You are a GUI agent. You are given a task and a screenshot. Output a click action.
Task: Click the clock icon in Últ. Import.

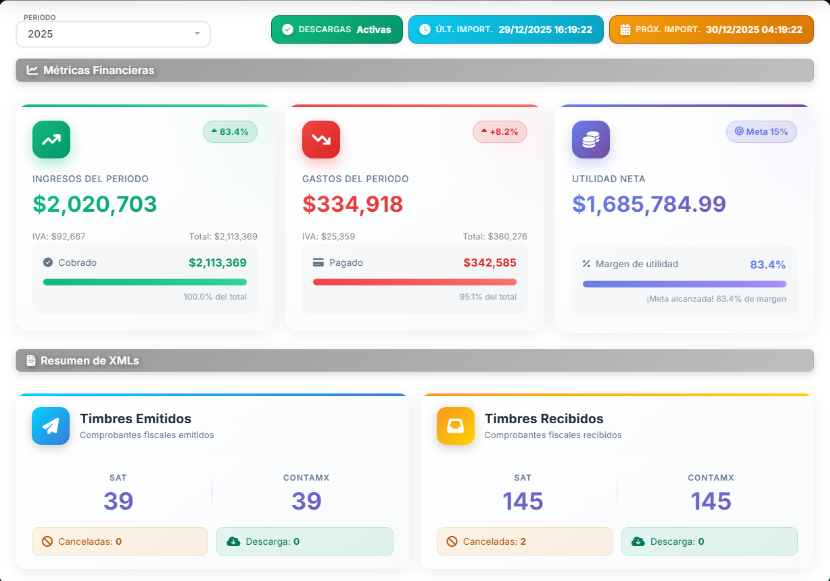(425, 30)
